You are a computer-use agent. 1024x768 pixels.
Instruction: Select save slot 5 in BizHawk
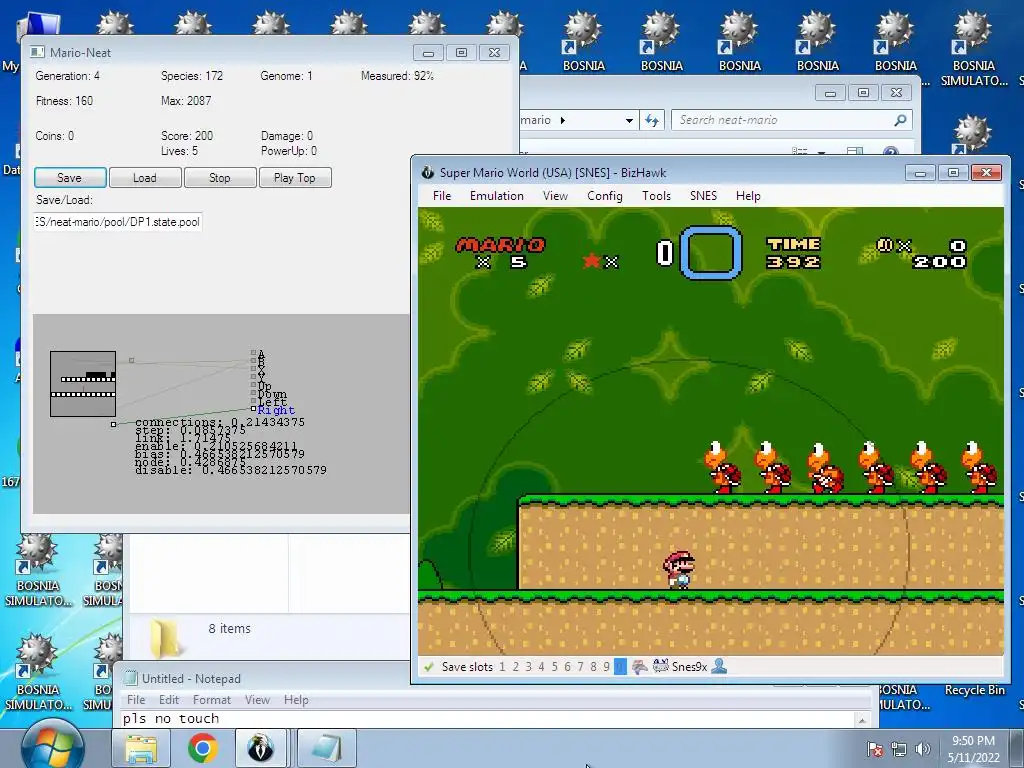554,667
